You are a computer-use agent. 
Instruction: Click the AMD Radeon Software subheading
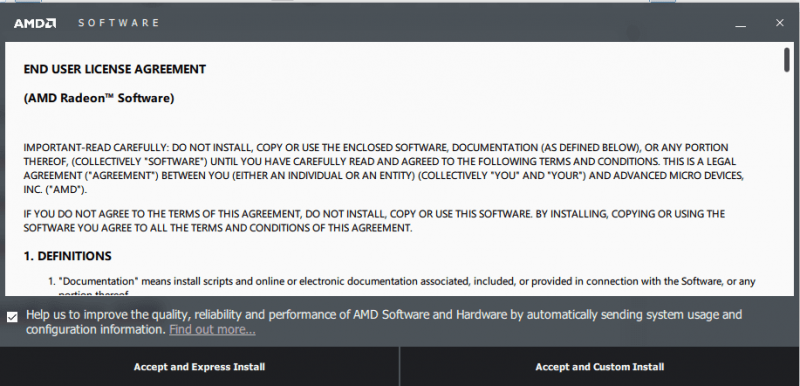(99, 98)
